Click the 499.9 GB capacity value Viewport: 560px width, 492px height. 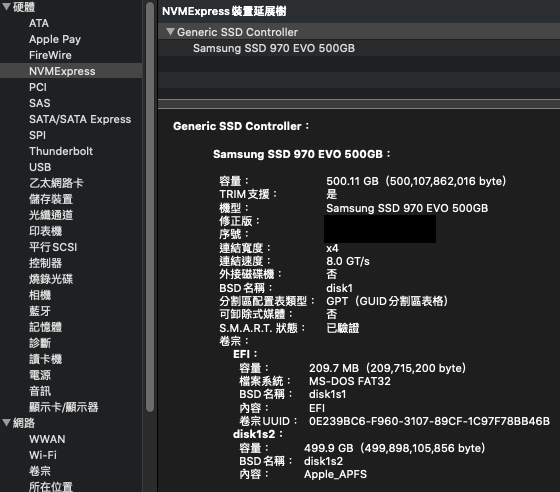pyautogui.click(x=395, y=448)
